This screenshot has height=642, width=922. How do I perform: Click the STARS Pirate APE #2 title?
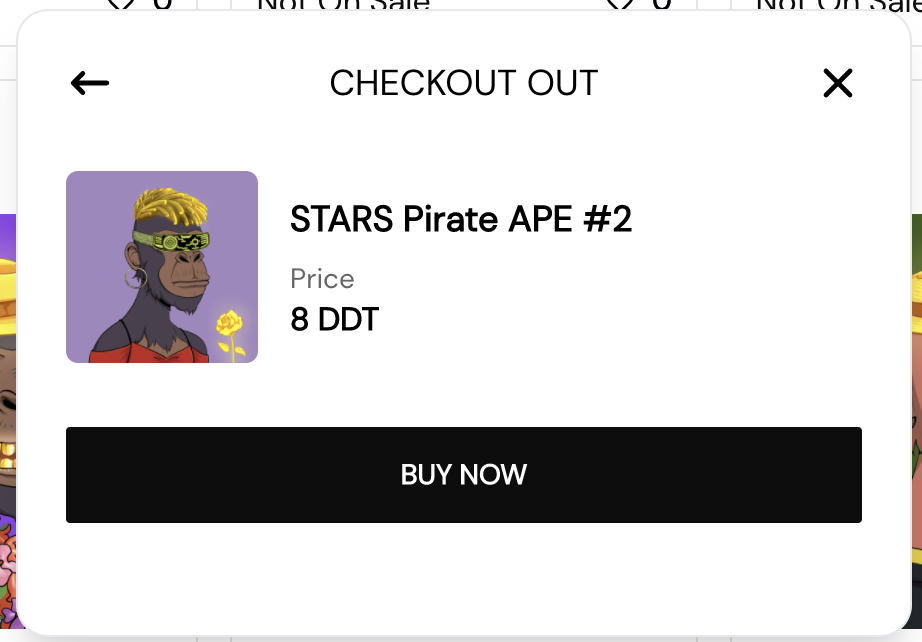click(x=461, y=219)
